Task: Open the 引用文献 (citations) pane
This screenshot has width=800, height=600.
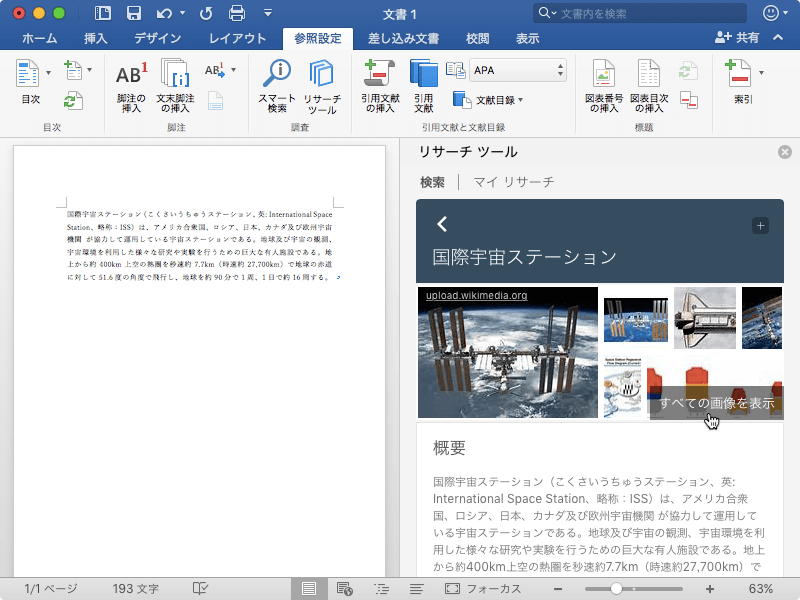Action: (423, 86)
